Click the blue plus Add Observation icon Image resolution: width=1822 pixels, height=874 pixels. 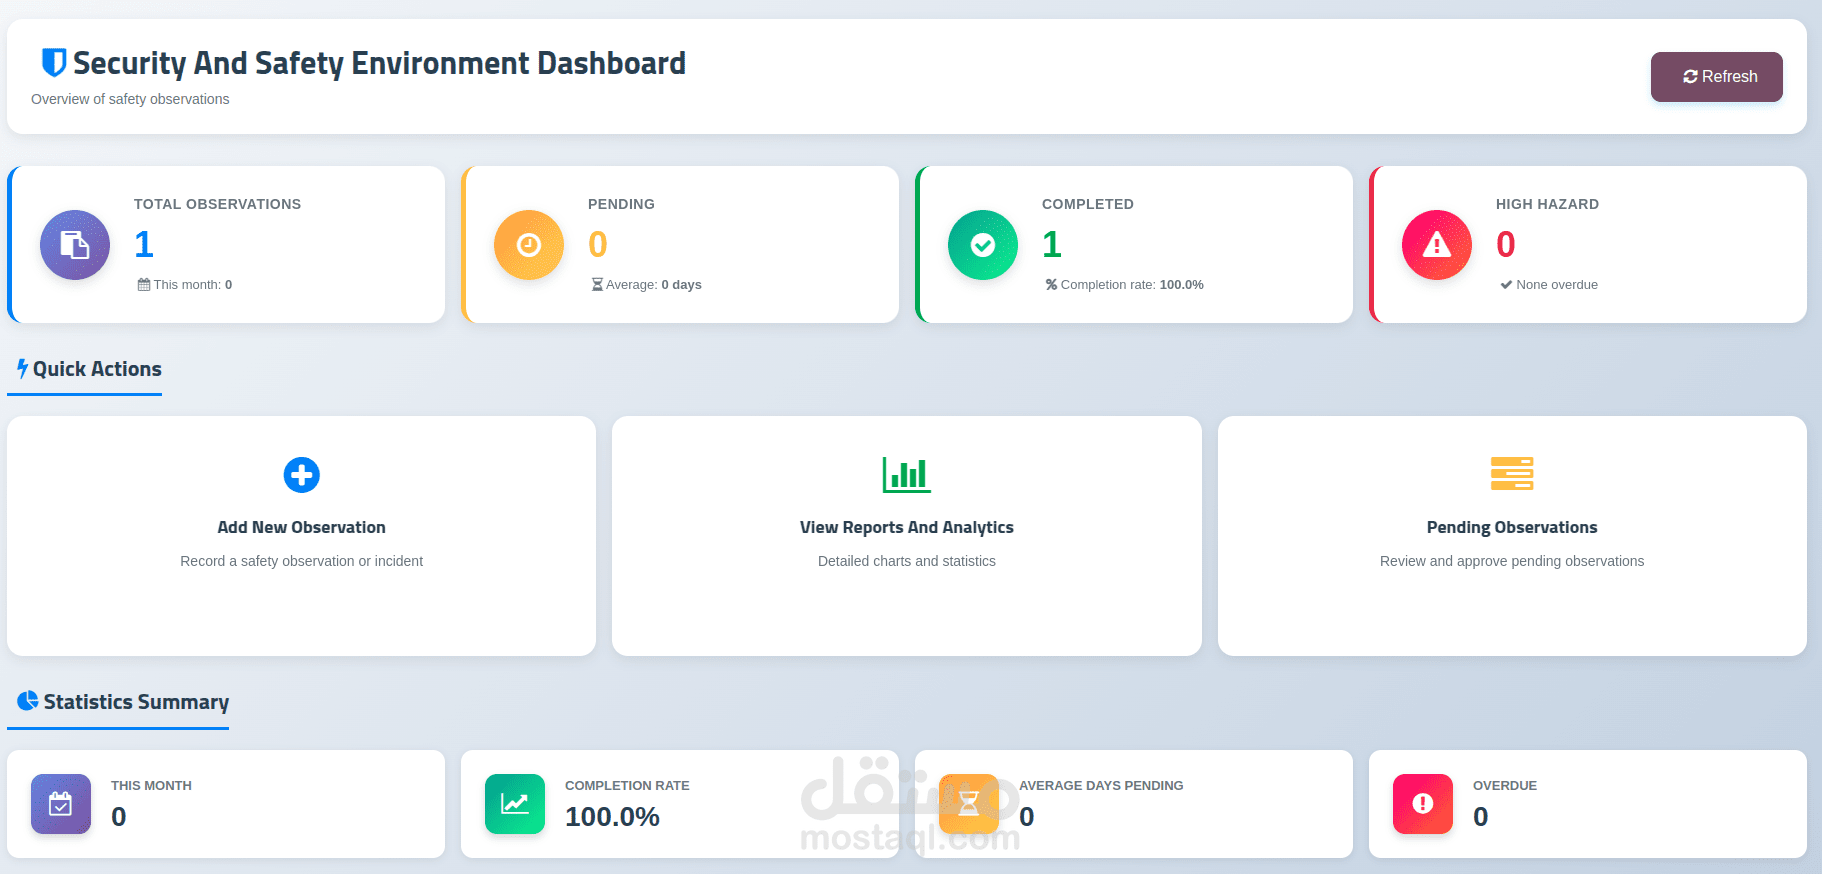[x=301, y=475]
